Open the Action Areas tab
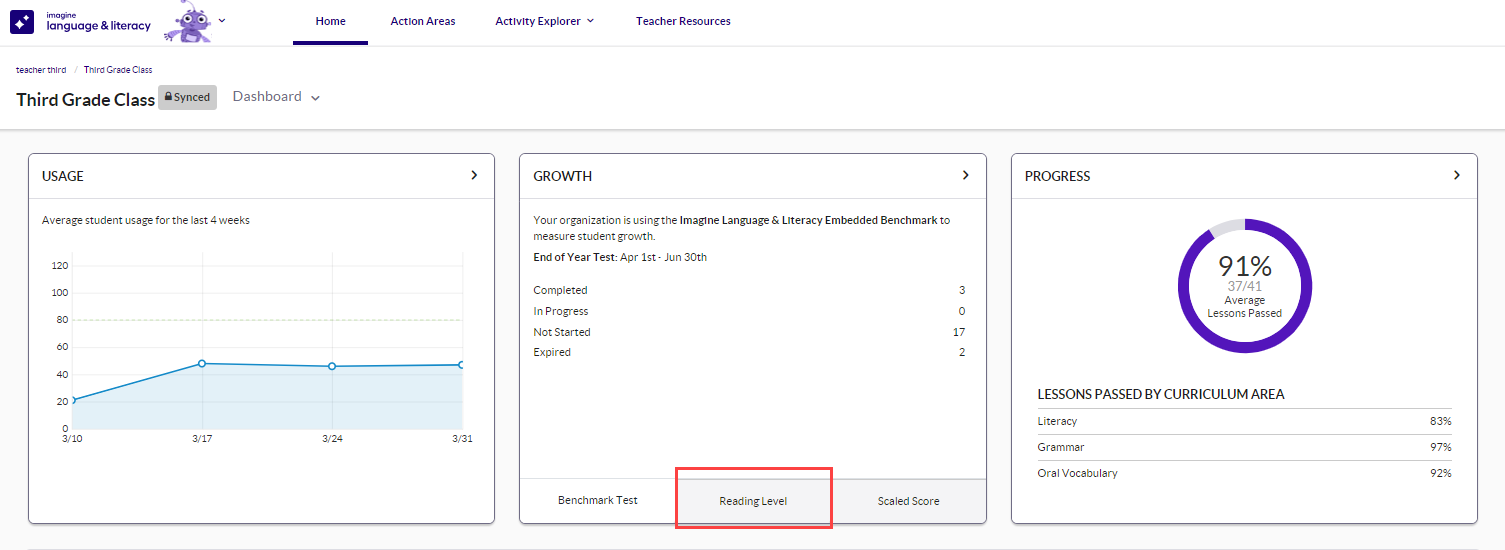The width and height of the screenshot is (1505, 550). (422, 21)
